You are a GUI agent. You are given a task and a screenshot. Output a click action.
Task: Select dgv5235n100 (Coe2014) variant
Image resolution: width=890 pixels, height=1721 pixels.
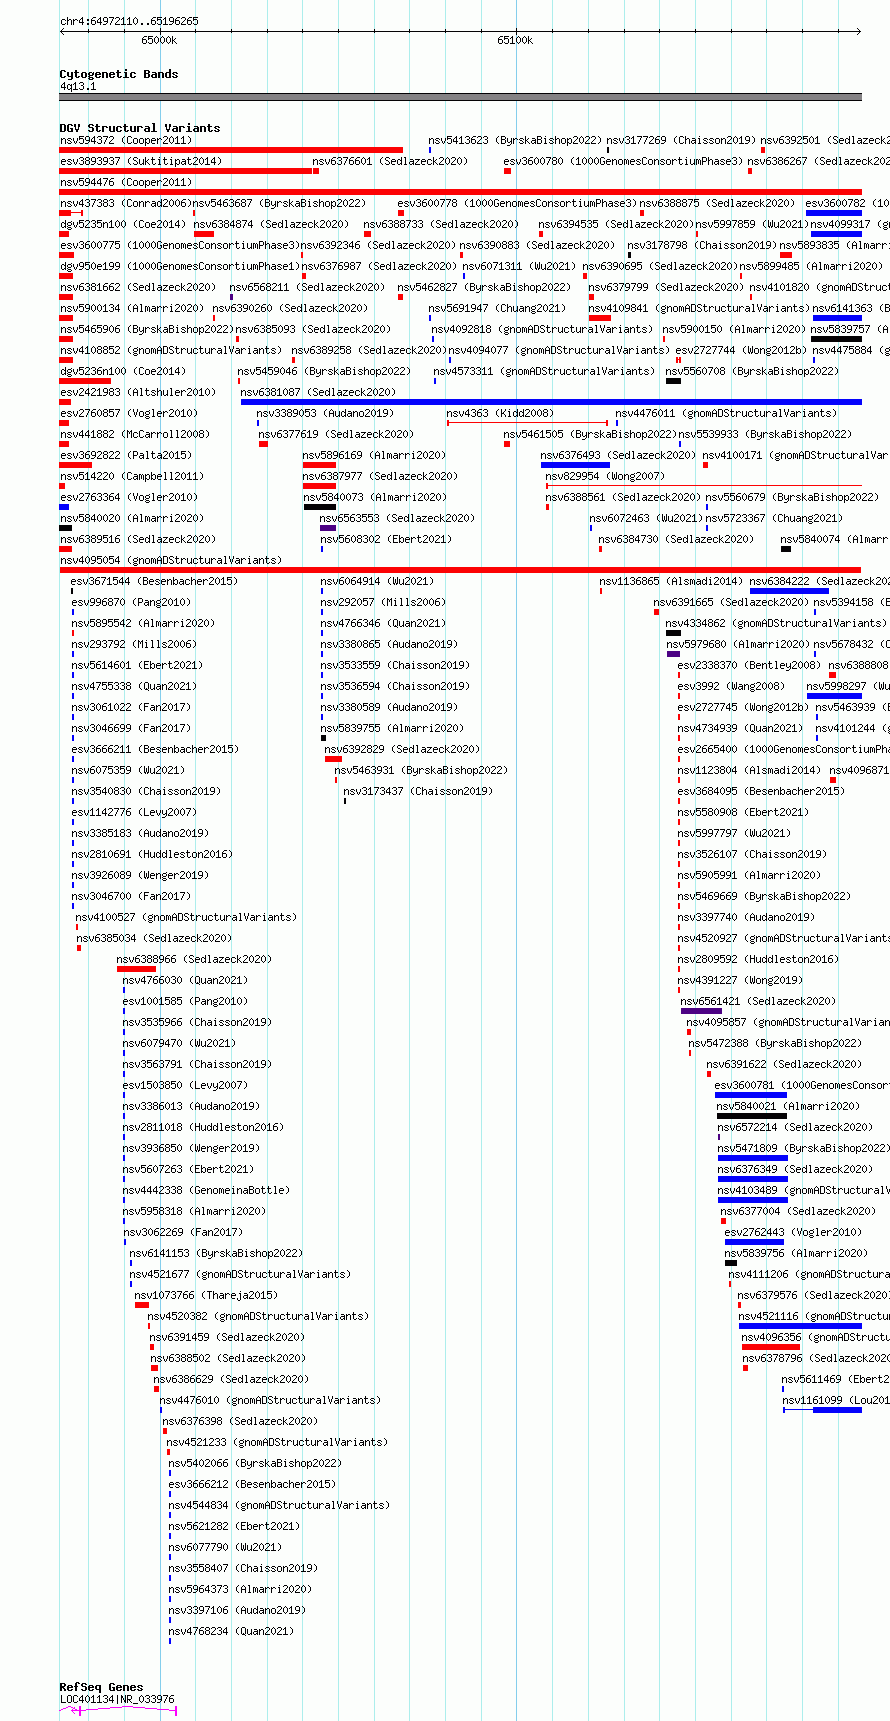tap(122, 225)
